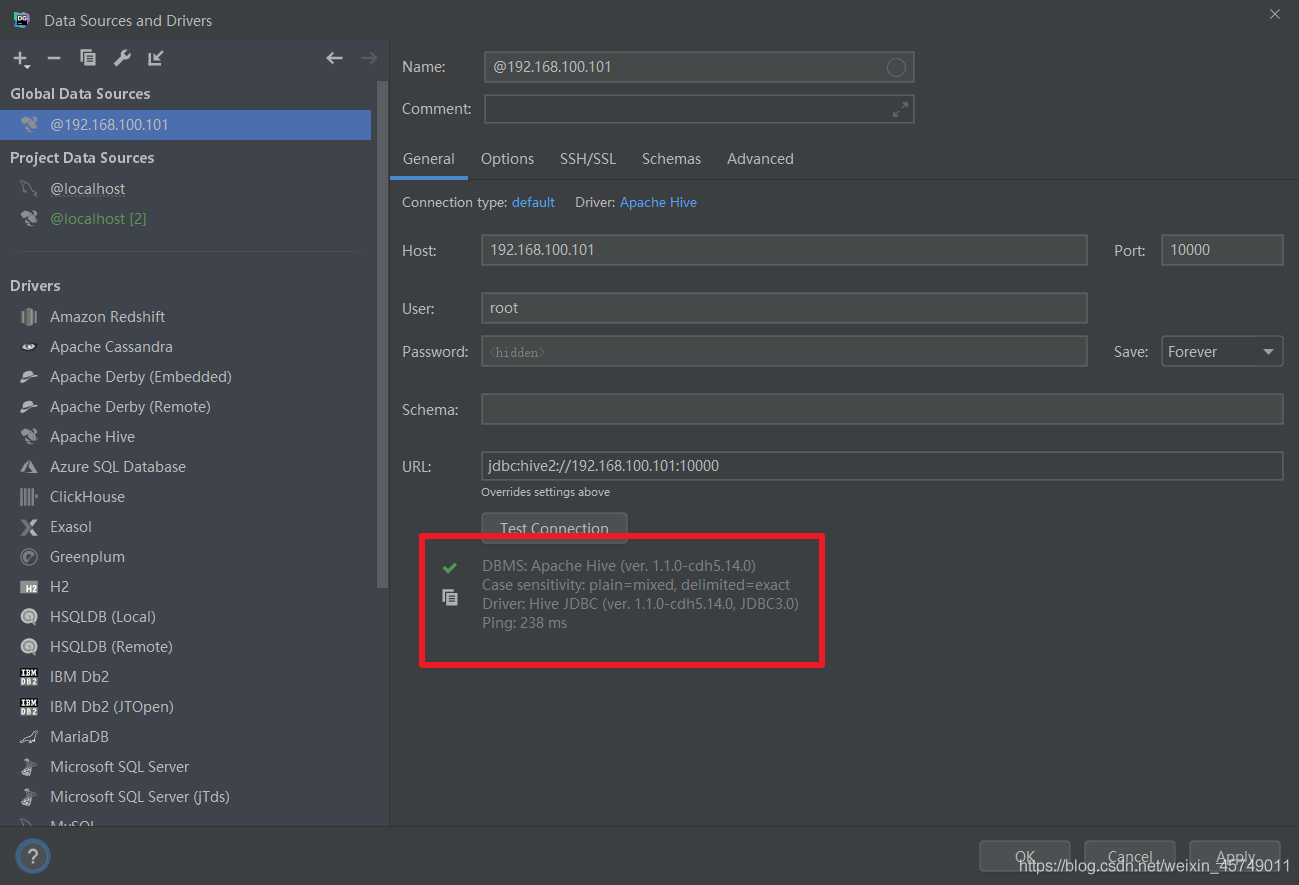Switch to the SSH/SSL tab
1299x885 pixels.
click(588, 159)
